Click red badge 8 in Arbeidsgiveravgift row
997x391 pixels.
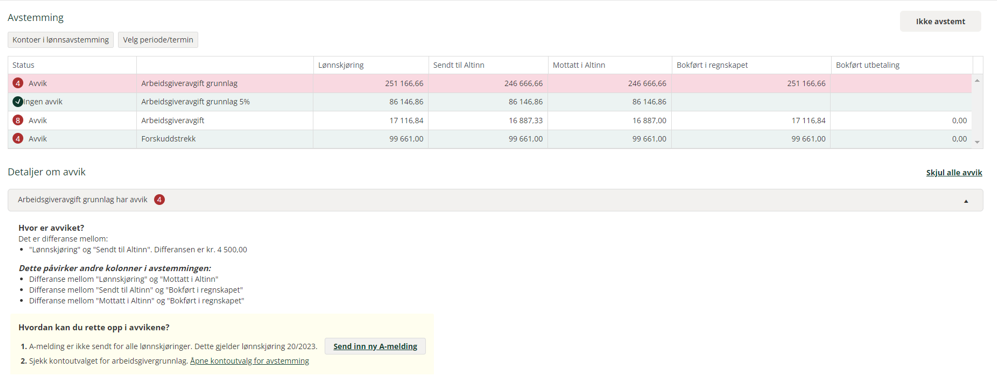[17, 120]
